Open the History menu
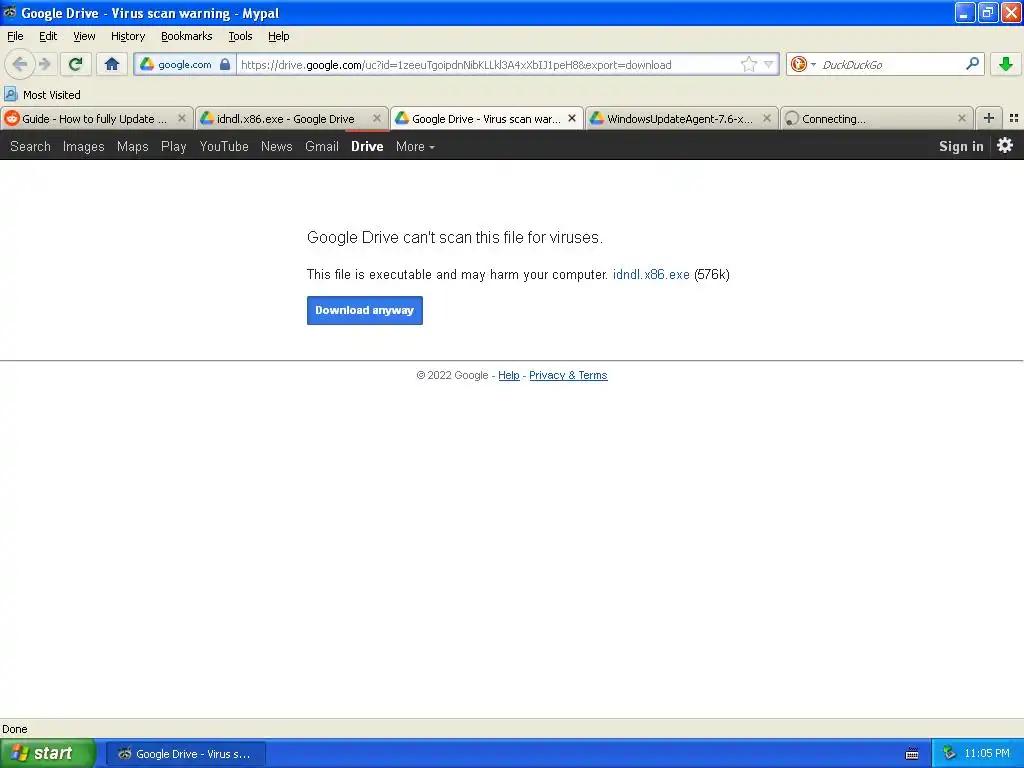1024x768 pixels. pyautogui.click(x=128, y=36)
